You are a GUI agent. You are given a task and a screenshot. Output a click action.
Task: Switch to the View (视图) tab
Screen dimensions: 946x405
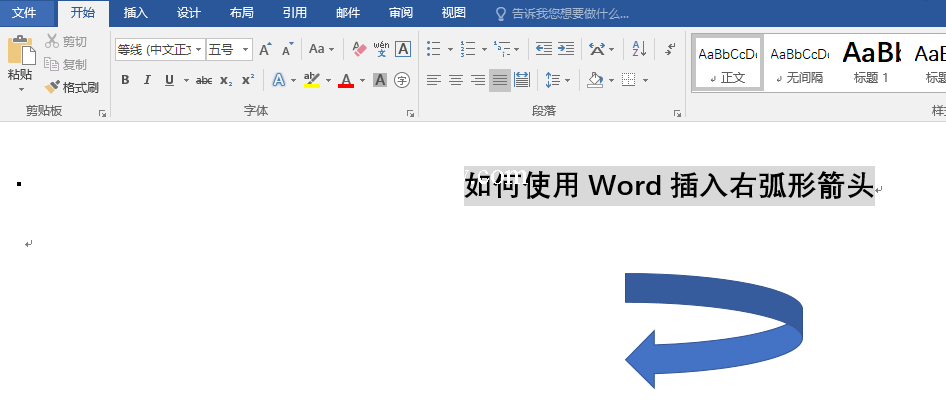click(x=454, y=13)
